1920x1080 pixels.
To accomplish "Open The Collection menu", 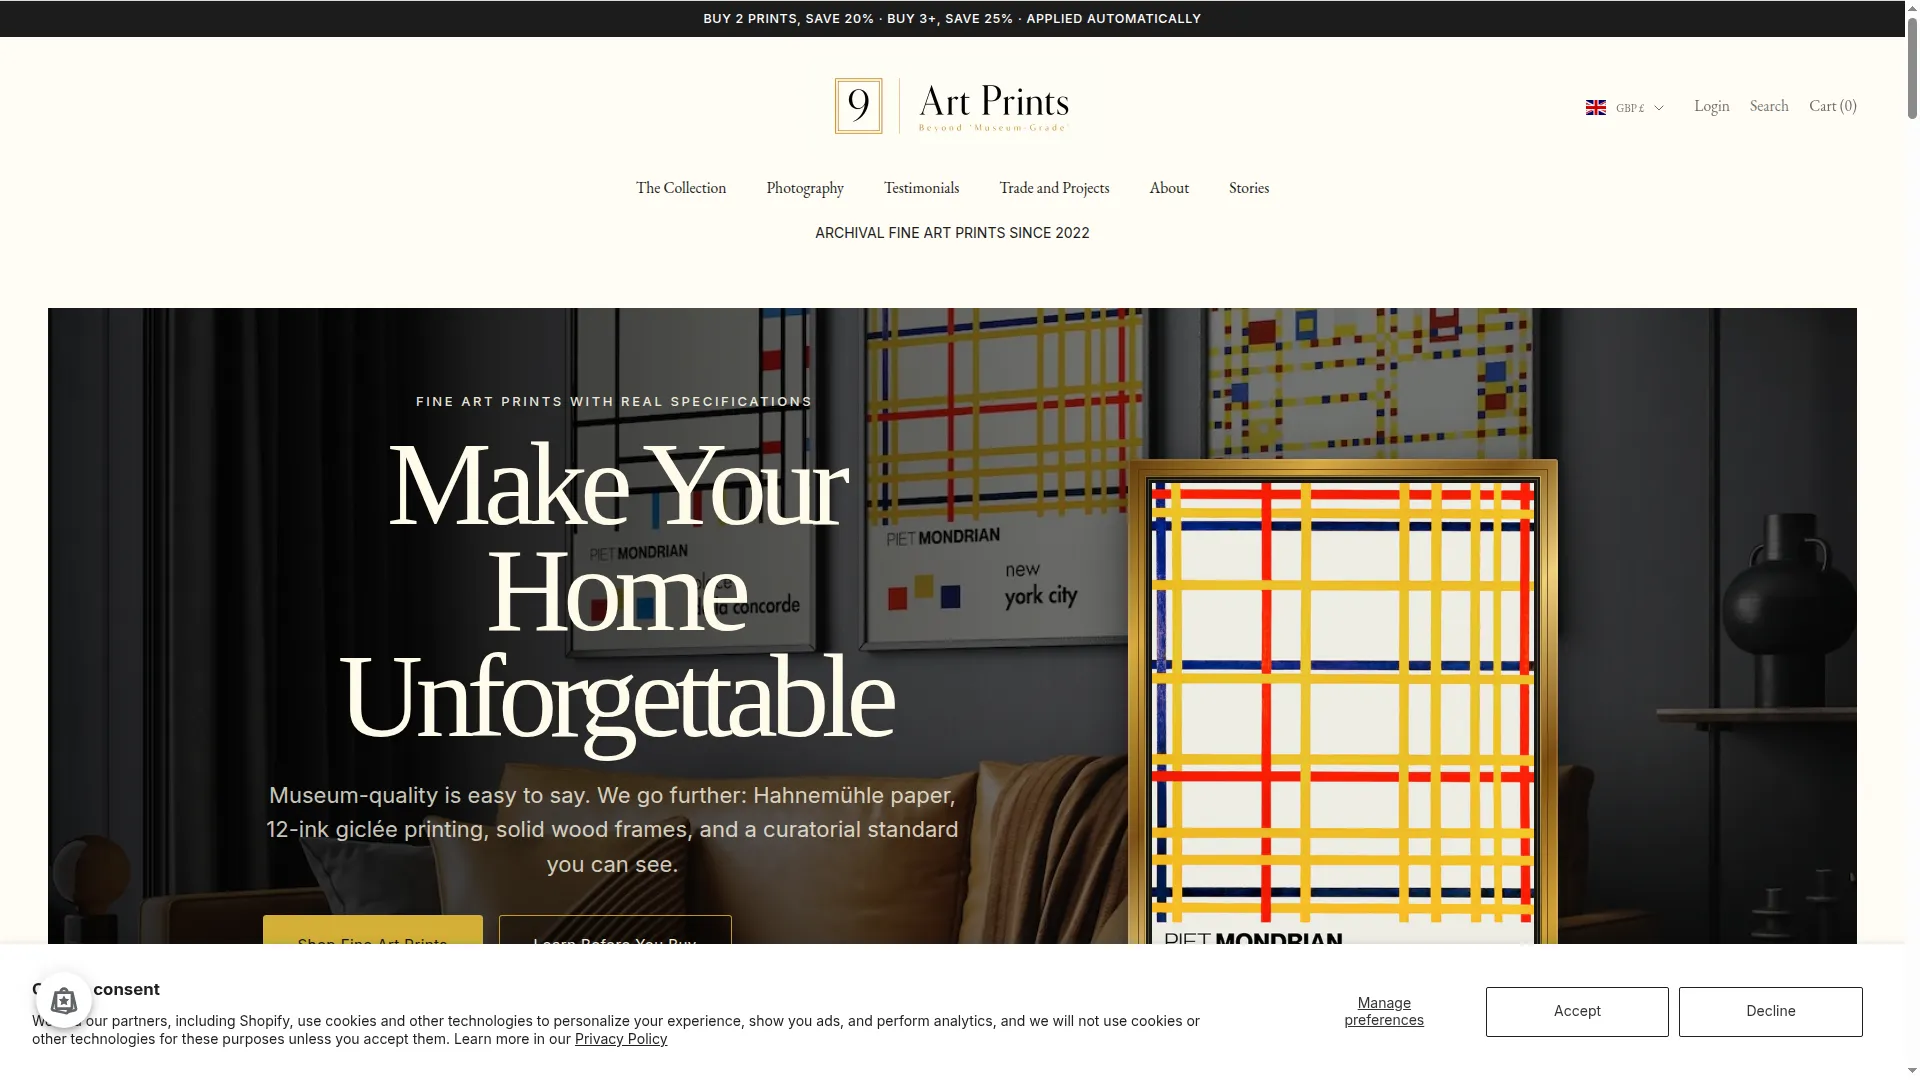I will point(681,188).
